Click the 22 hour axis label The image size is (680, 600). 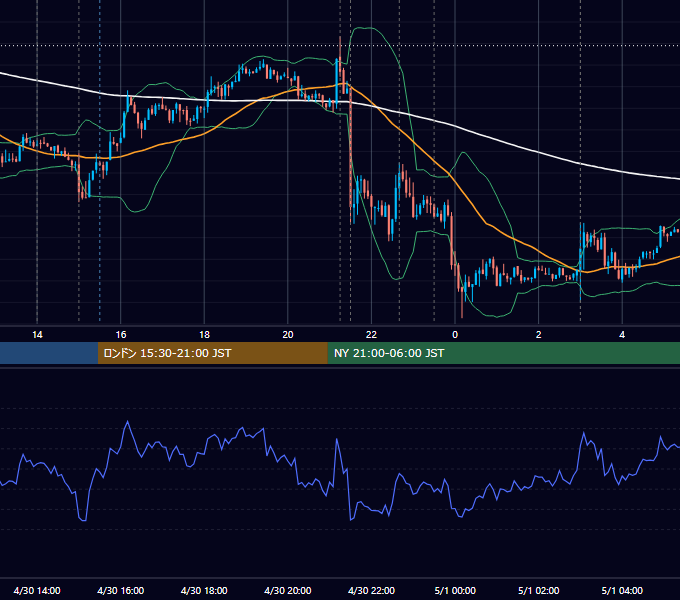tap(371, 335)
